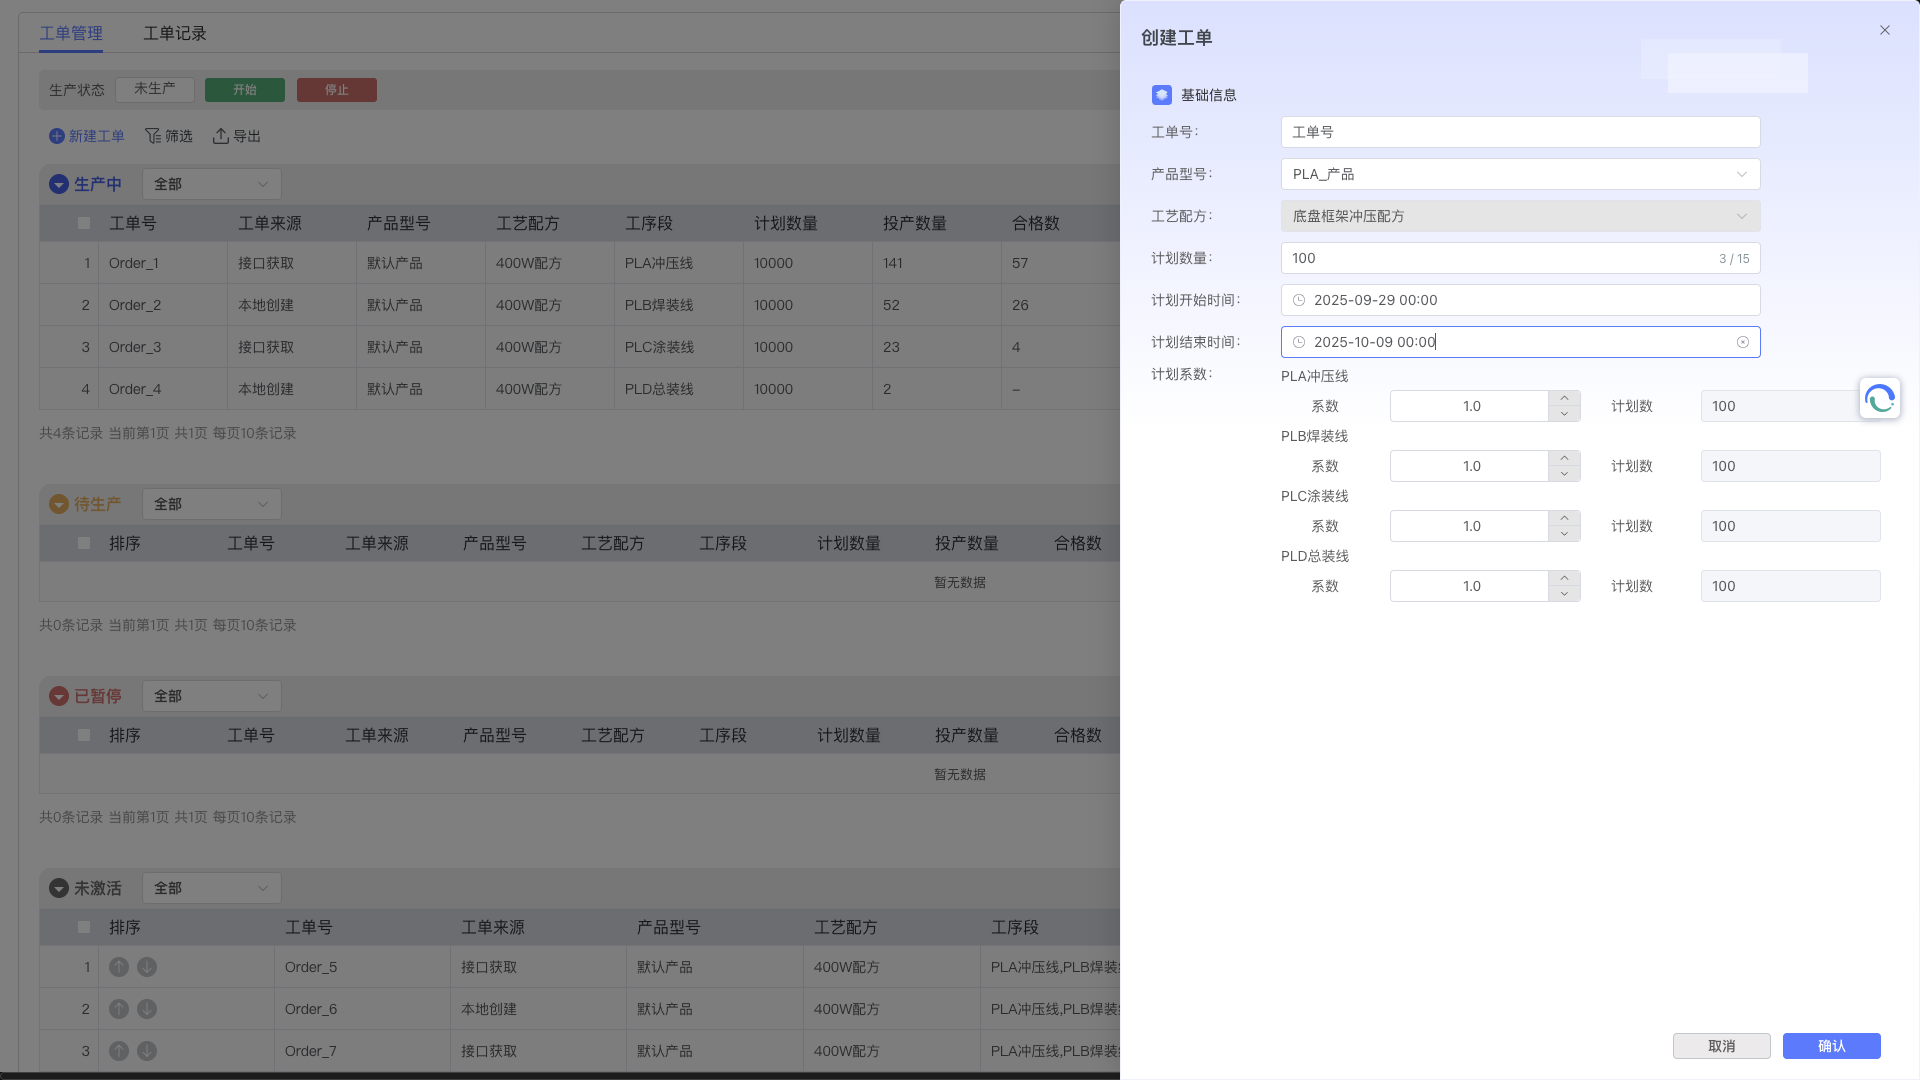Open the 产品型号 PLA_产品 dropdown
The height and width of the screenshot is (1080, 1920).
coord(1520,174)
